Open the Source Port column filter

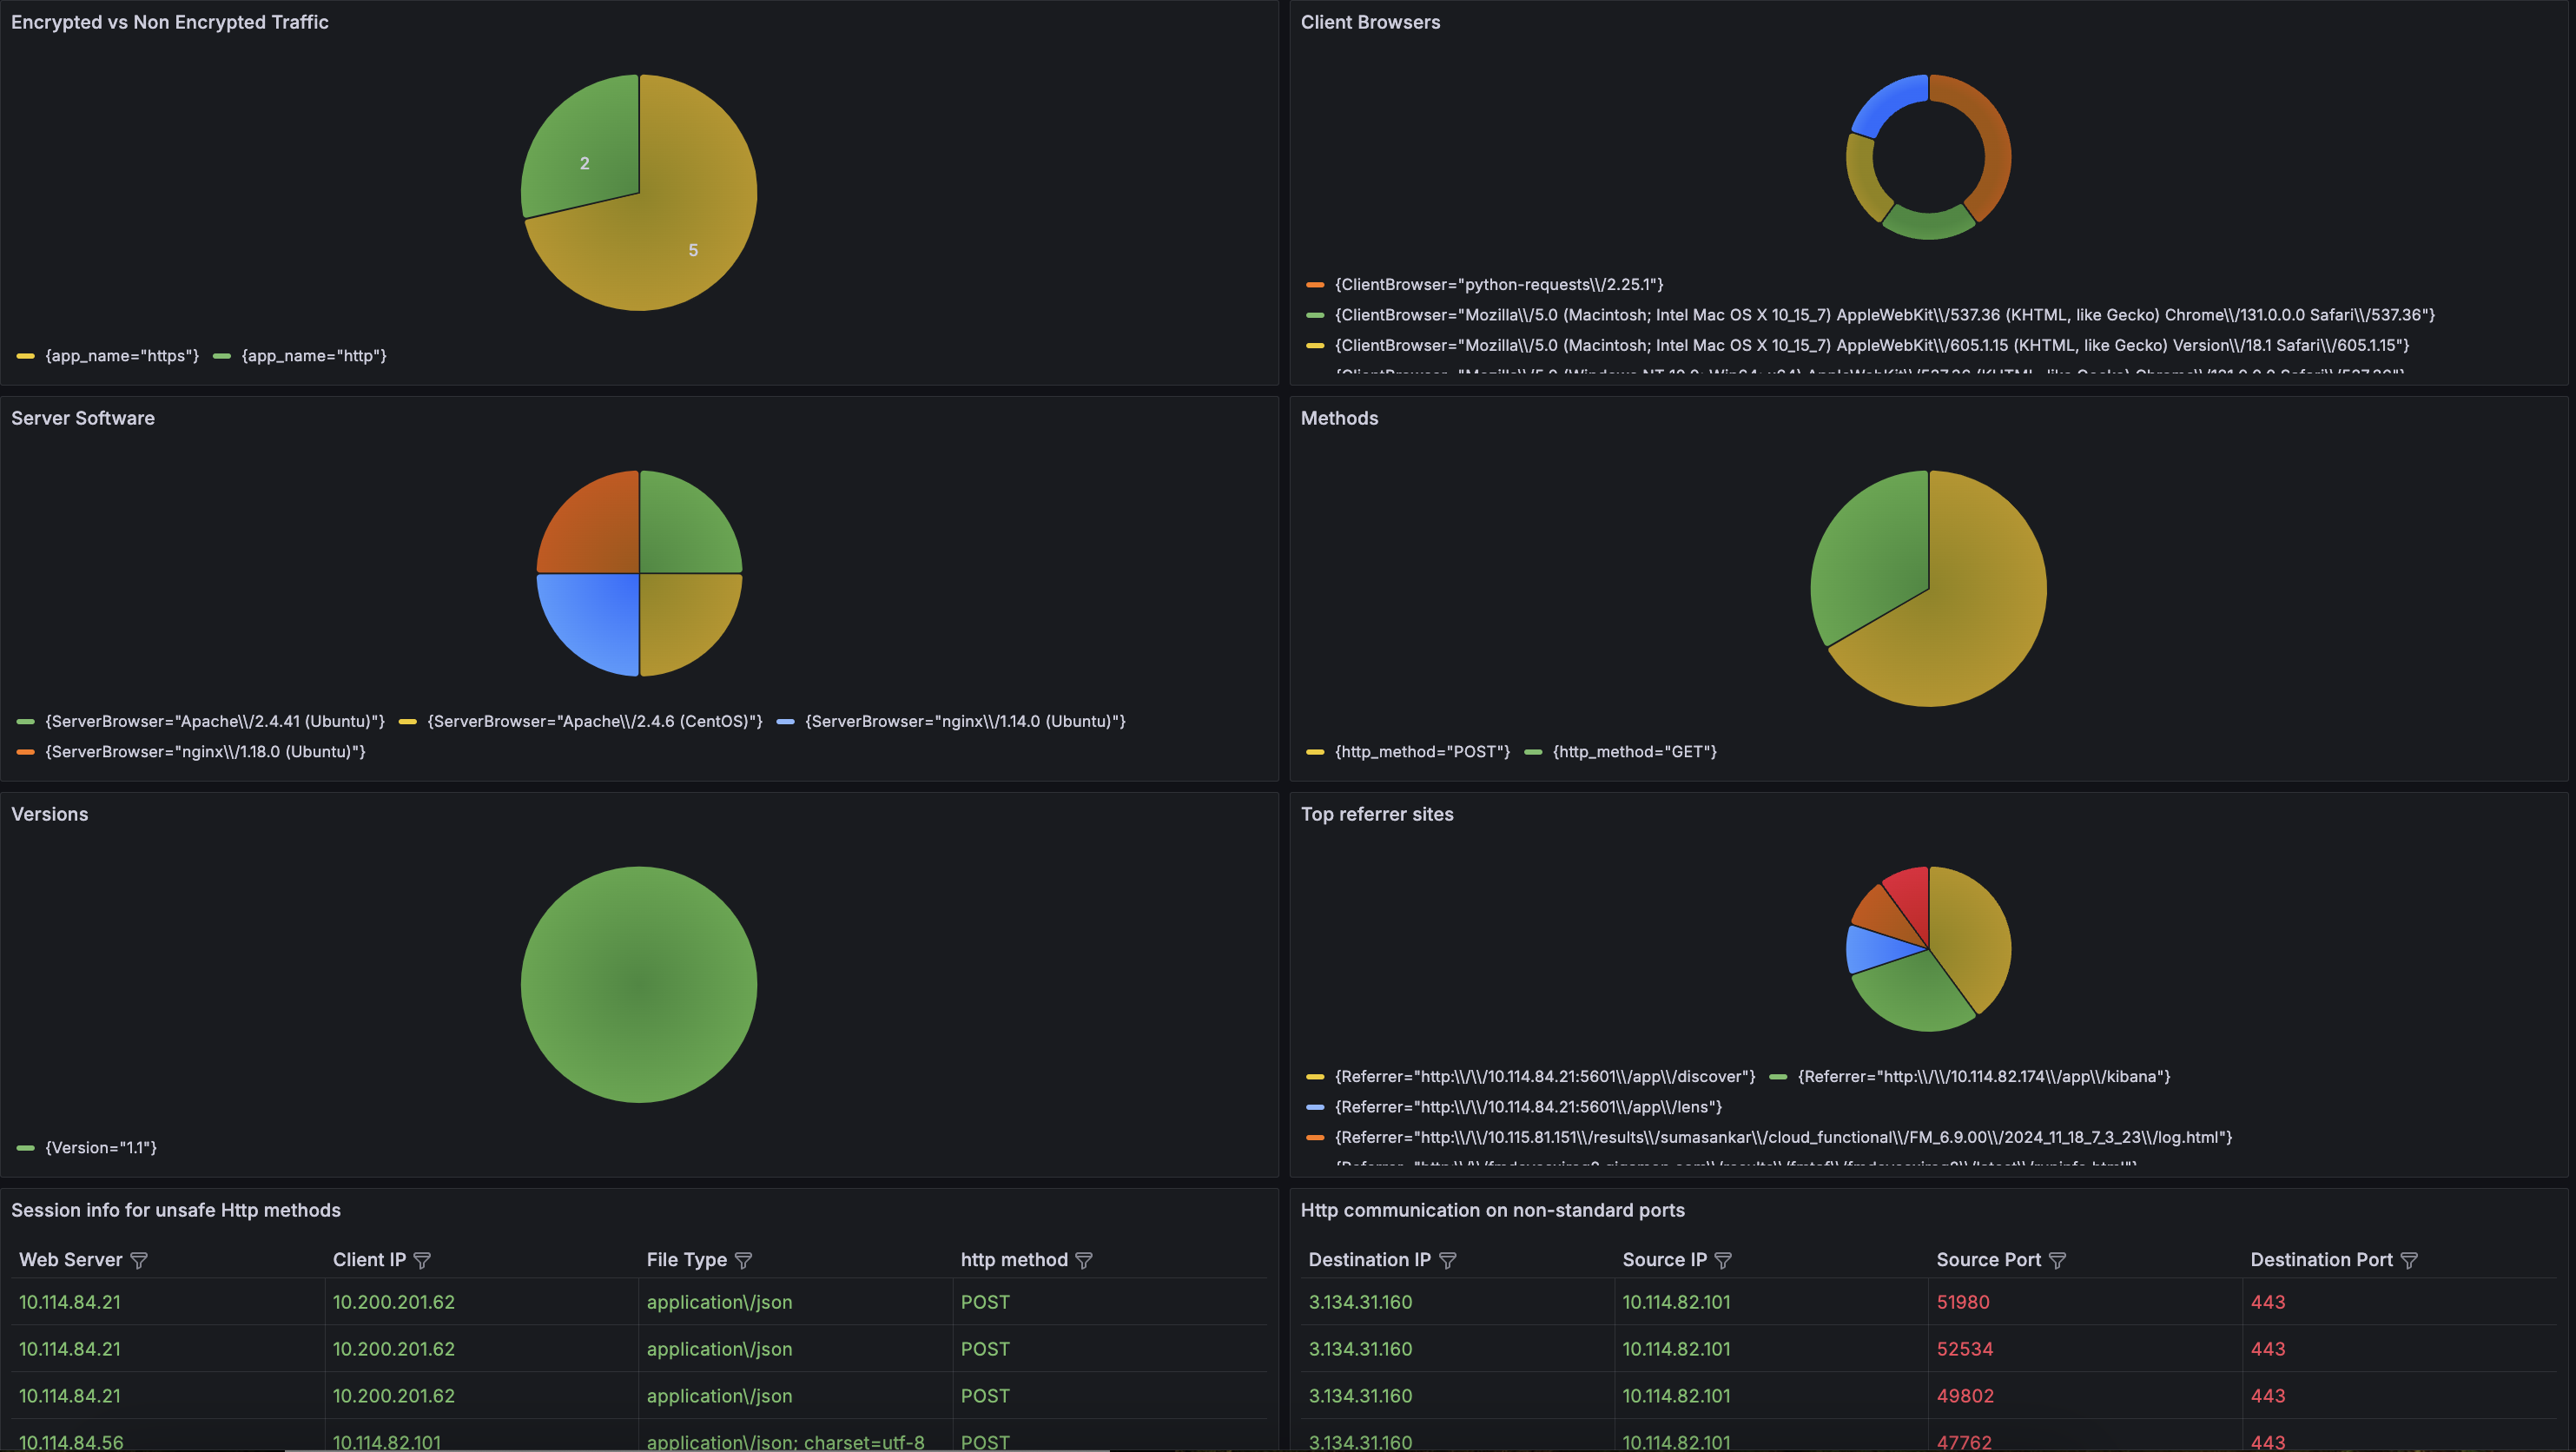pos(2057,1261)
